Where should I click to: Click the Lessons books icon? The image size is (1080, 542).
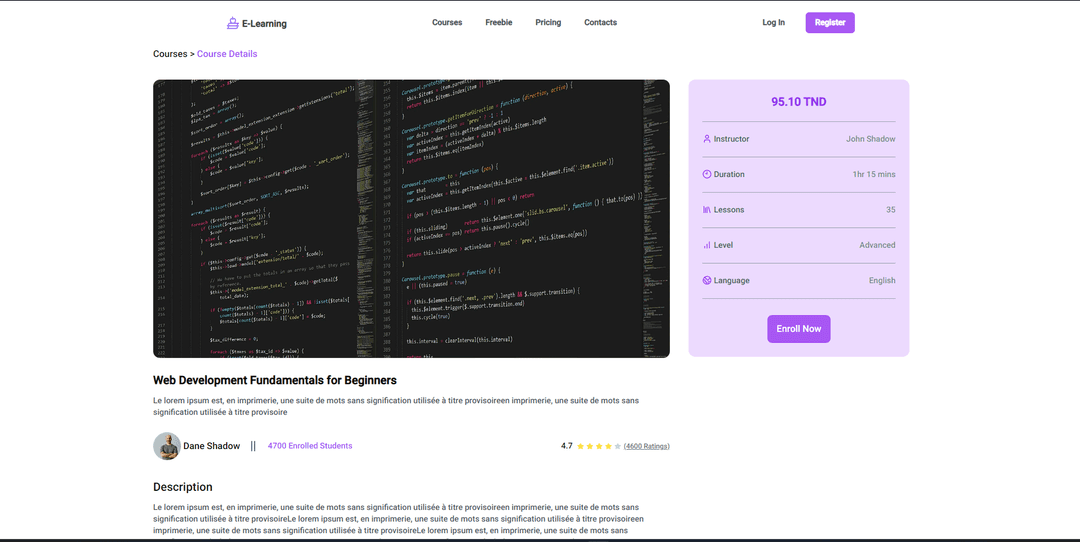(x=707, y=209)
